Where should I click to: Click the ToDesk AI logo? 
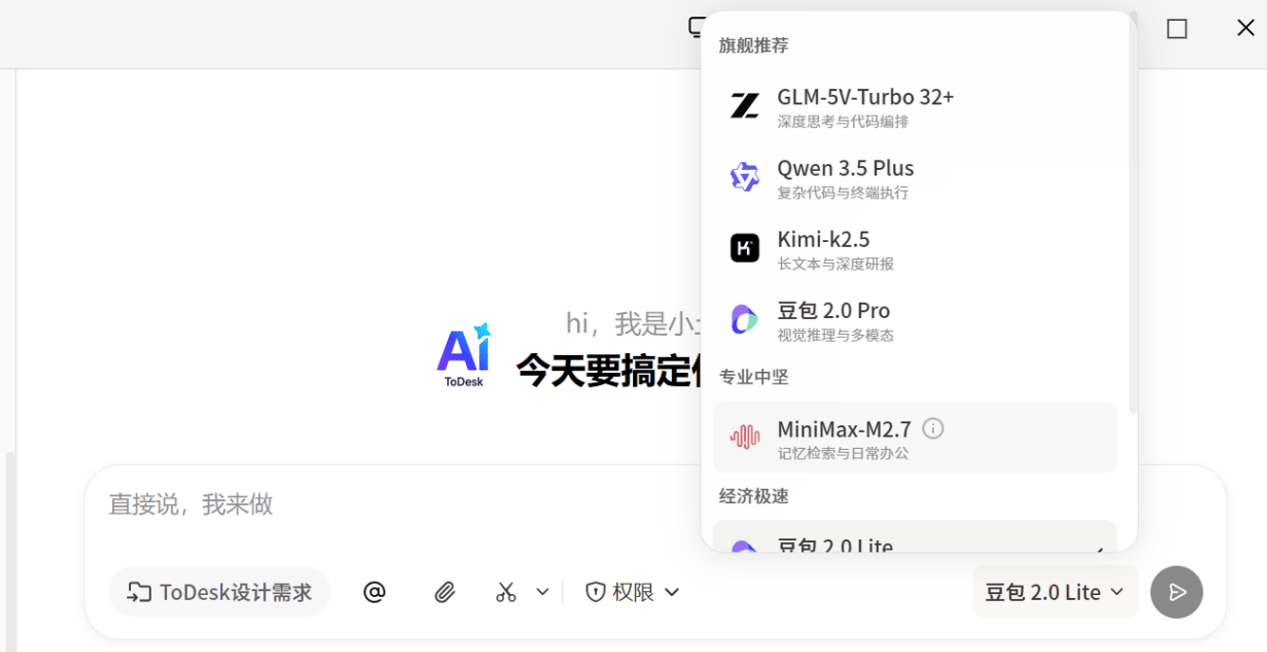pyautogui.click(x=464, y=354)
